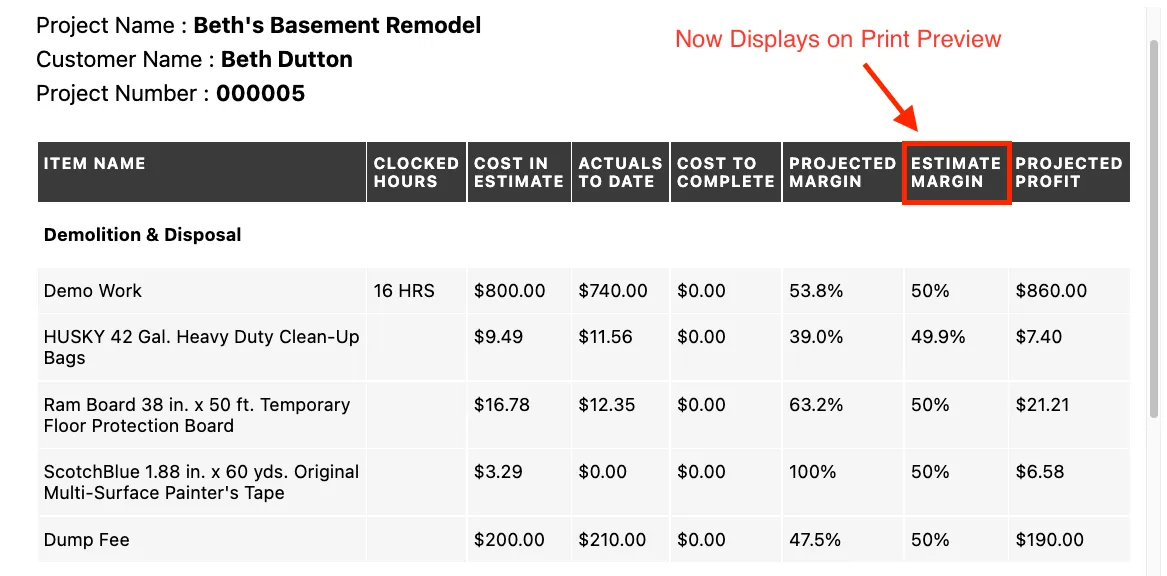The image size is (1167, 576).
Task: Click the project number 000005
Action: (260, 94)
